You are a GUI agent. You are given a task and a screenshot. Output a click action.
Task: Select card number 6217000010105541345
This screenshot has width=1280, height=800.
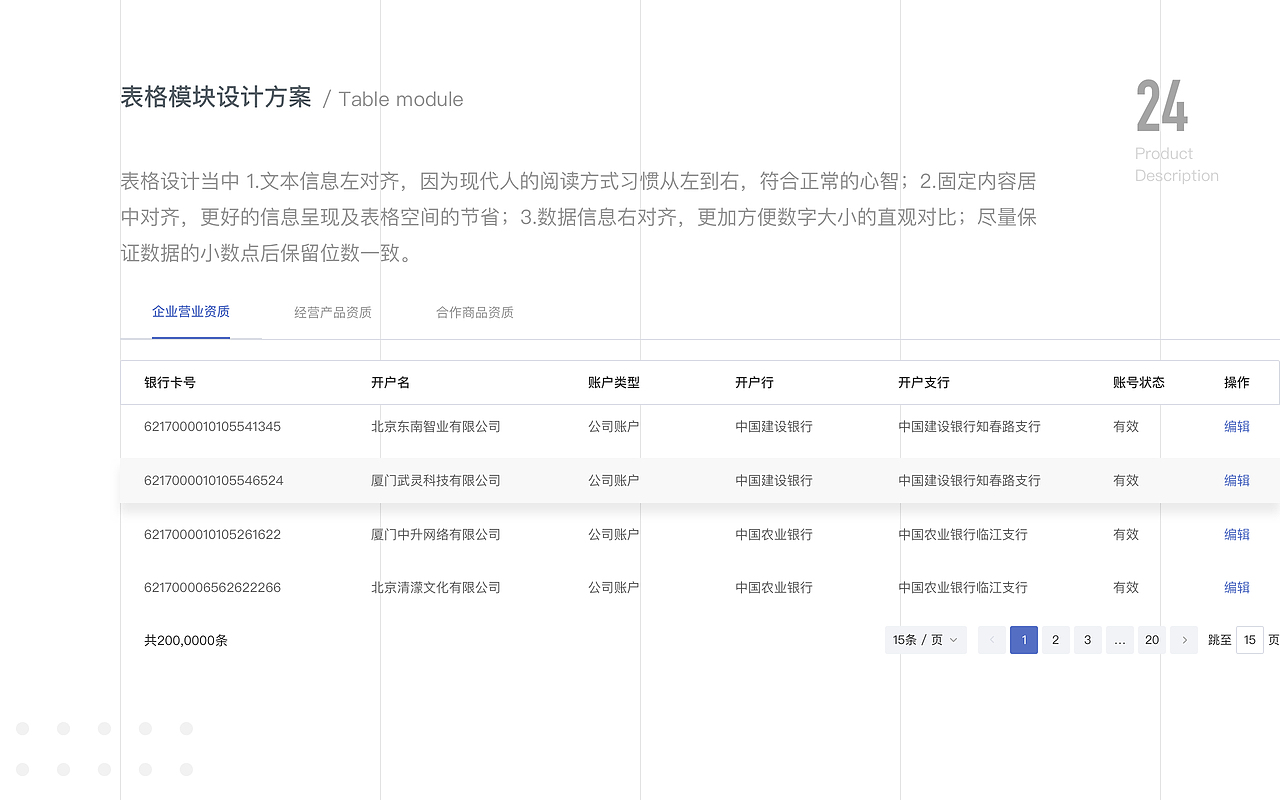(213, 426)
